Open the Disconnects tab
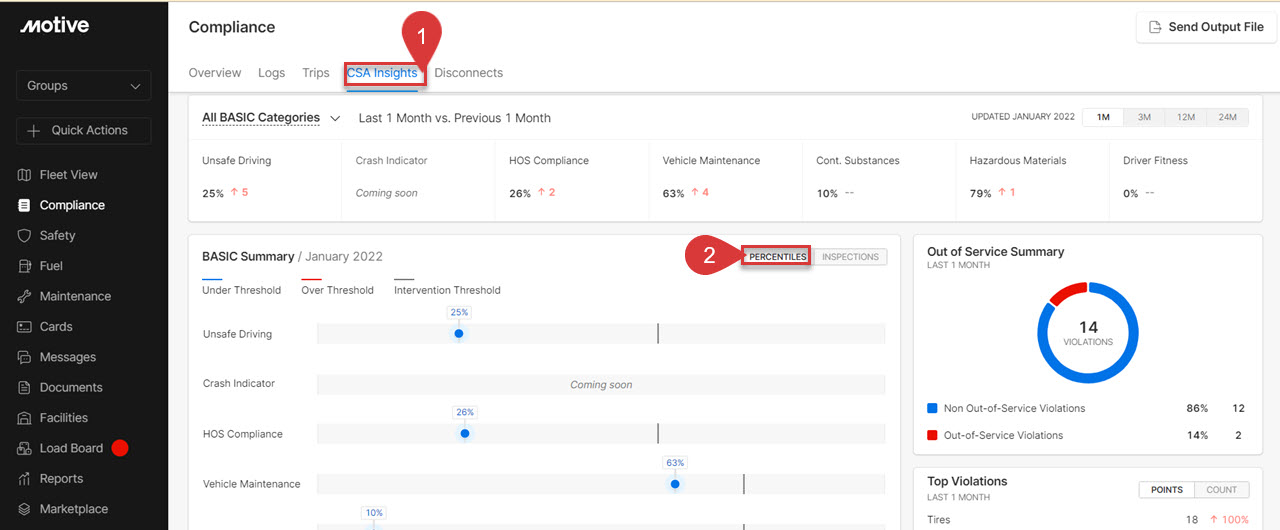 (469, 73)
